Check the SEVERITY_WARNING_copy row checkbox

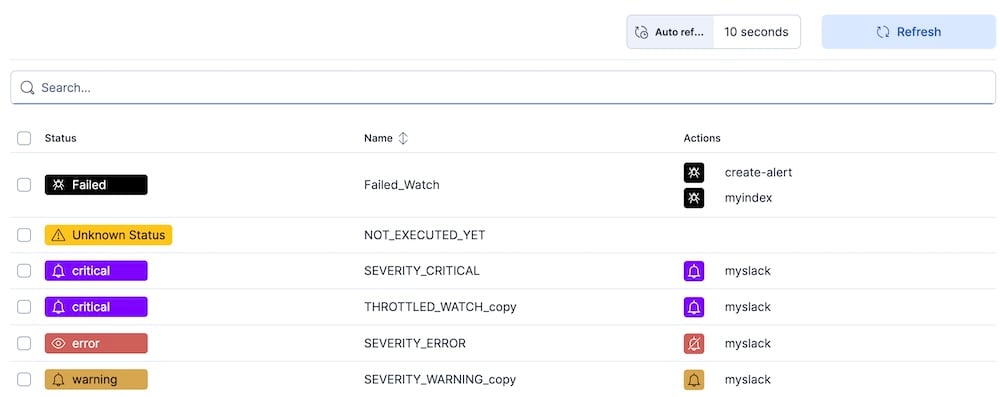pos(24,380)
